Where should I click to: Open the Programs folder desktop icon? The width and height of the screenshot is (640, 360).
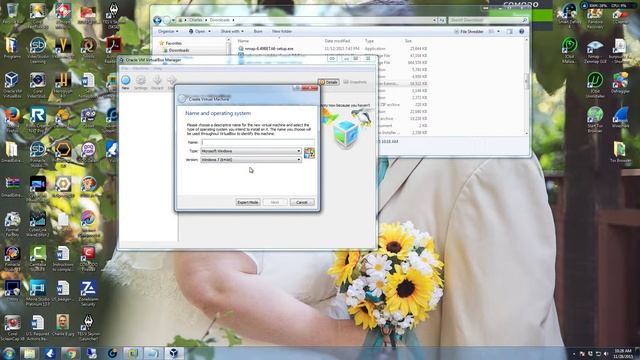pos(12,48)
